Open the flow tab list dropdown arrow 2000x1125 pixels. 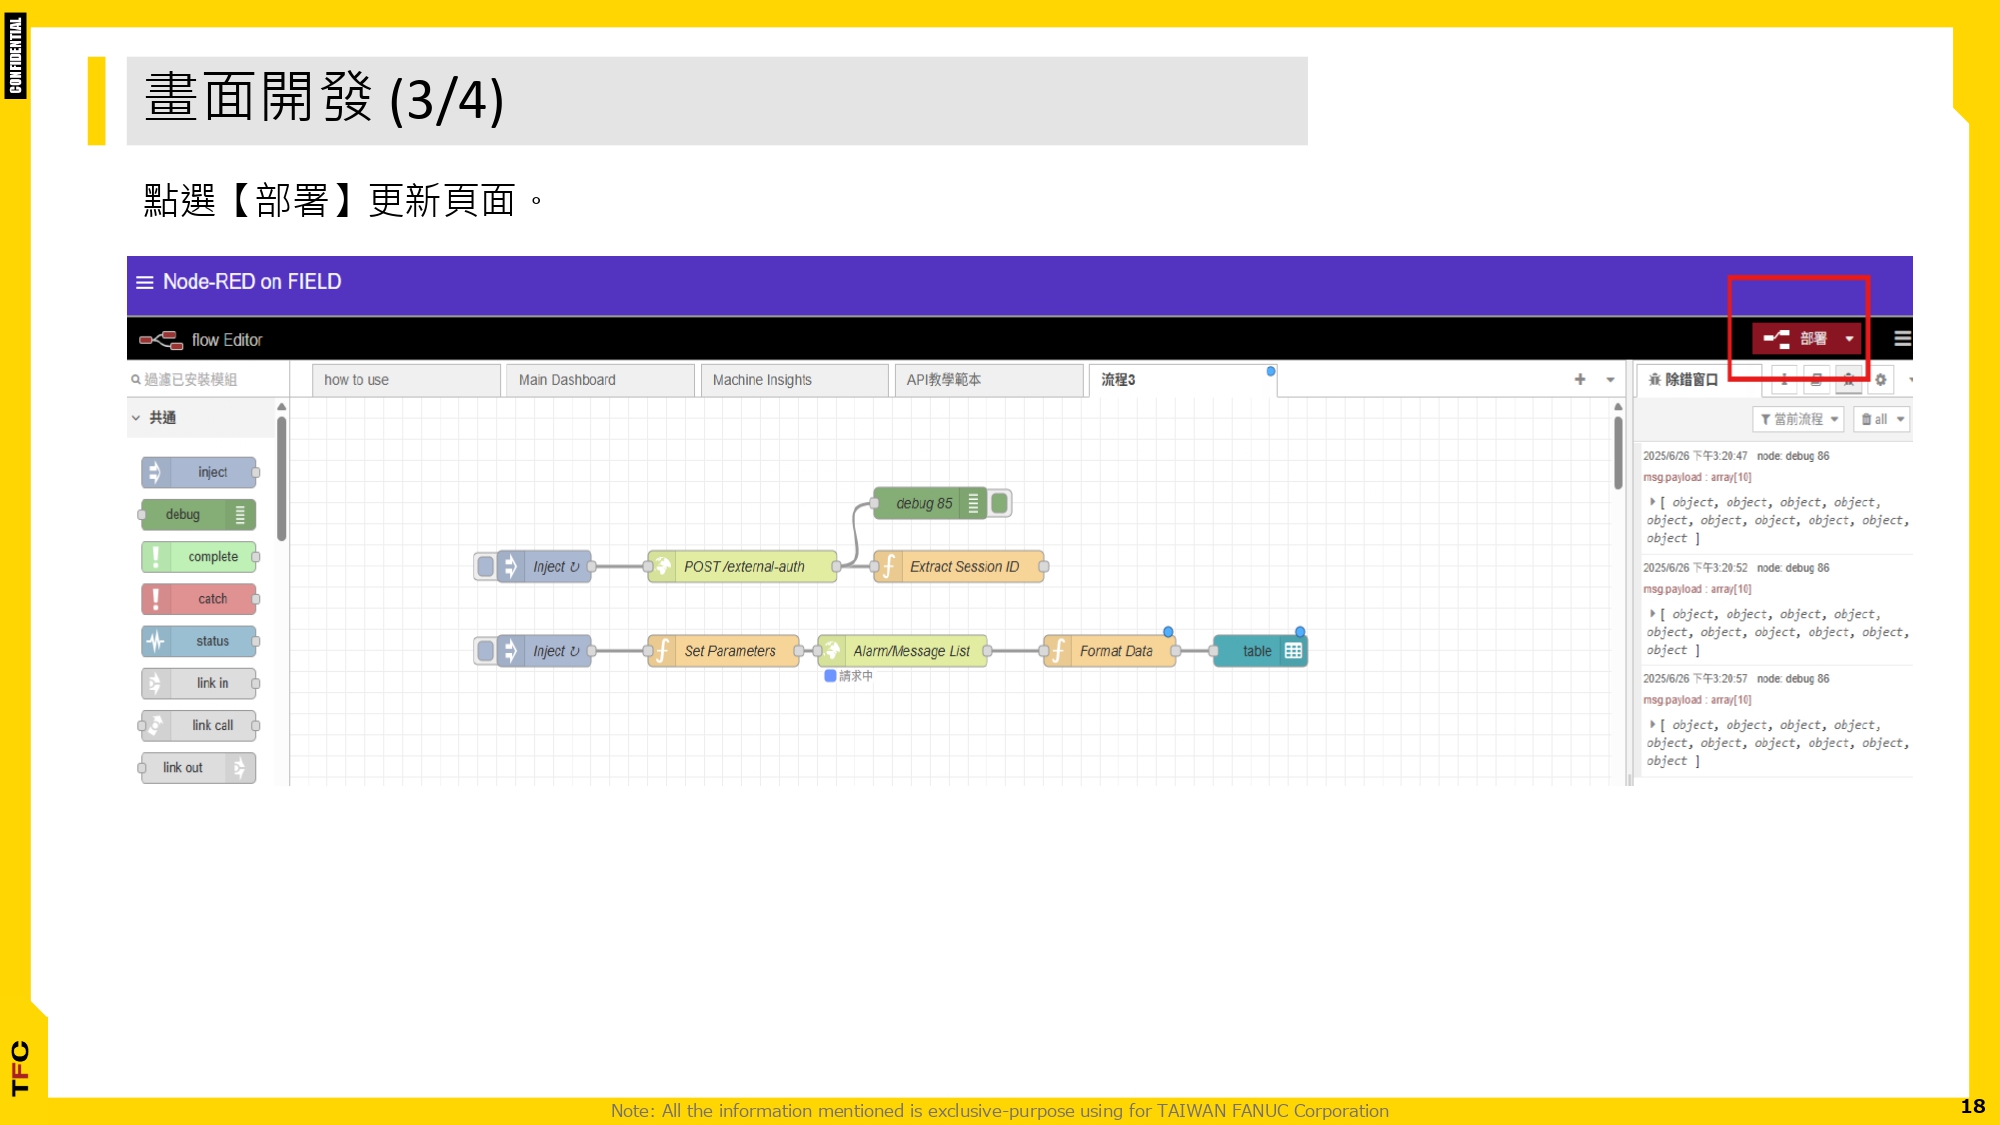tap(1610, 379)
